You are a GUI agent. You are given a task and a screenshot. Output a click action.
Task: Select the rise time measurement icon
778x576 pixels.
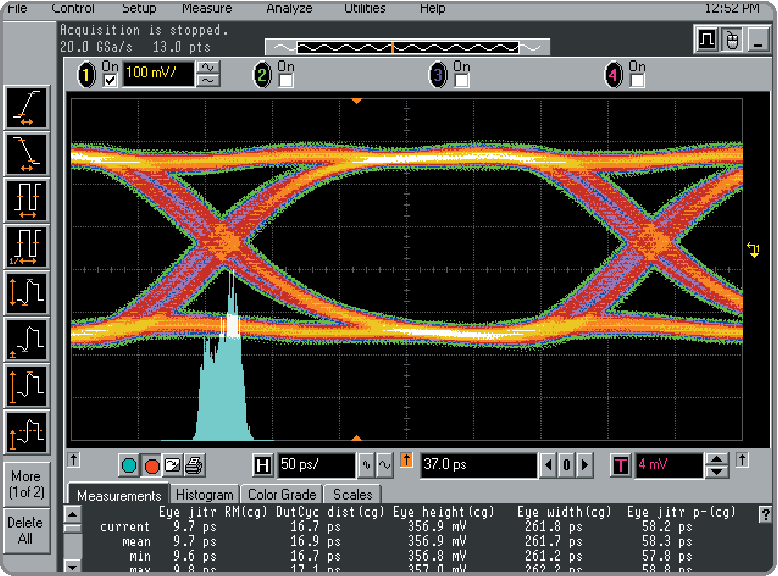coord(27,107)
